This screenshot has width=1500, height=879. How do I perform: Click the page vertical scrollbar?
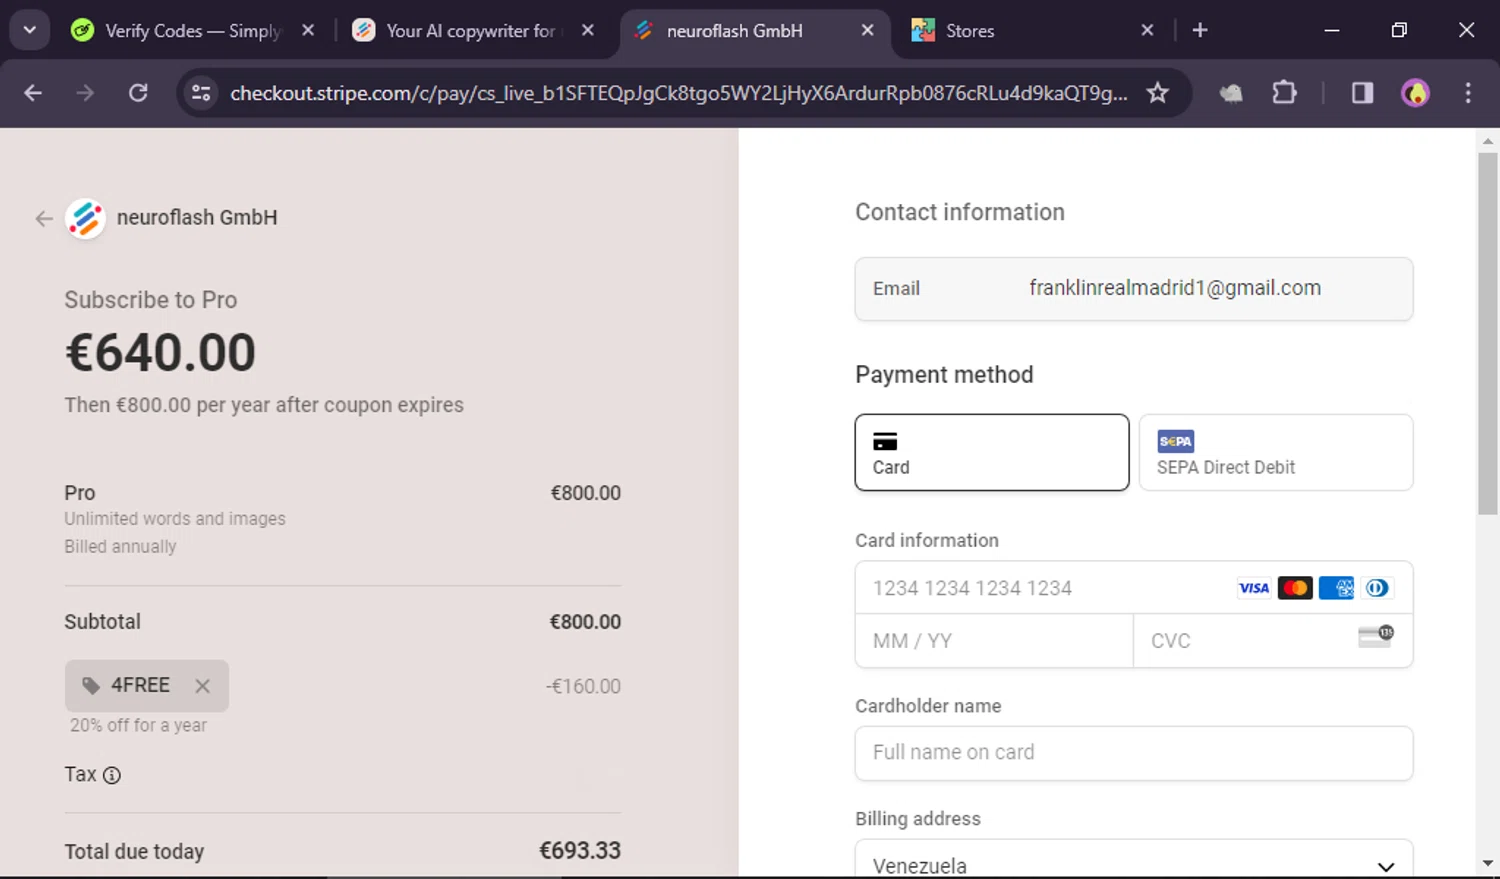coord(1488,333)
